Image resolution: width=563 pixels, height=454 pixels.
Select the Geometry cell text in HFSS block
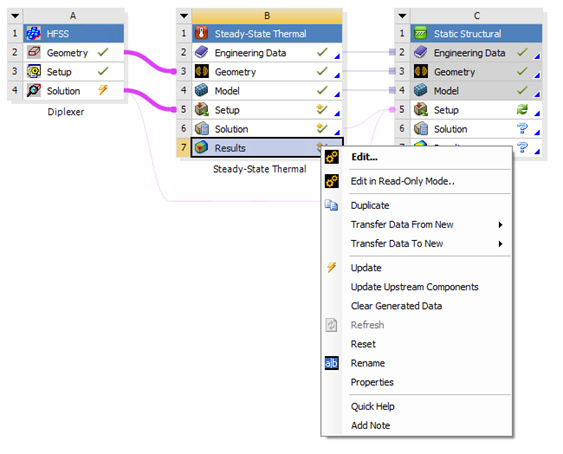pyautogui.click(x=67, y=53)
